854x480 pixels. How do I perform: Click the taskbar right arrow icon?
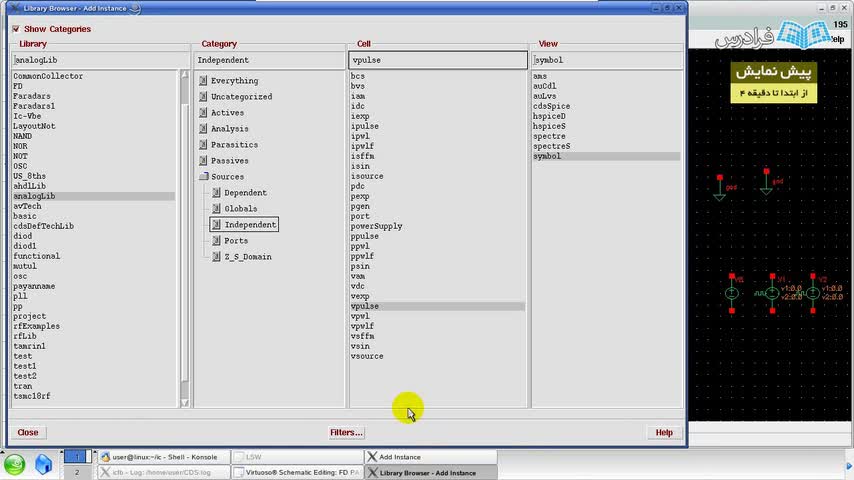click(x=849, y=466)
